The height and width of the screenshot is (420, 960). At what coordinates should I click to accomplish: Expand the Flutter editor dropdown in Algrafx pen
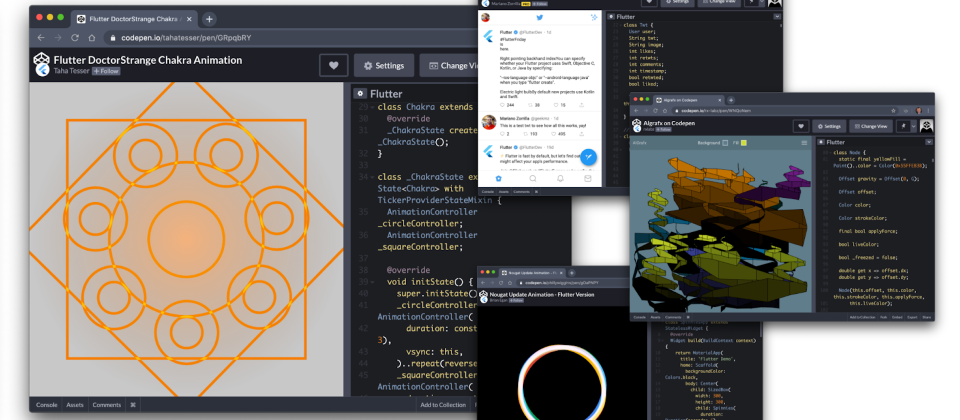[x=929, y=142]
